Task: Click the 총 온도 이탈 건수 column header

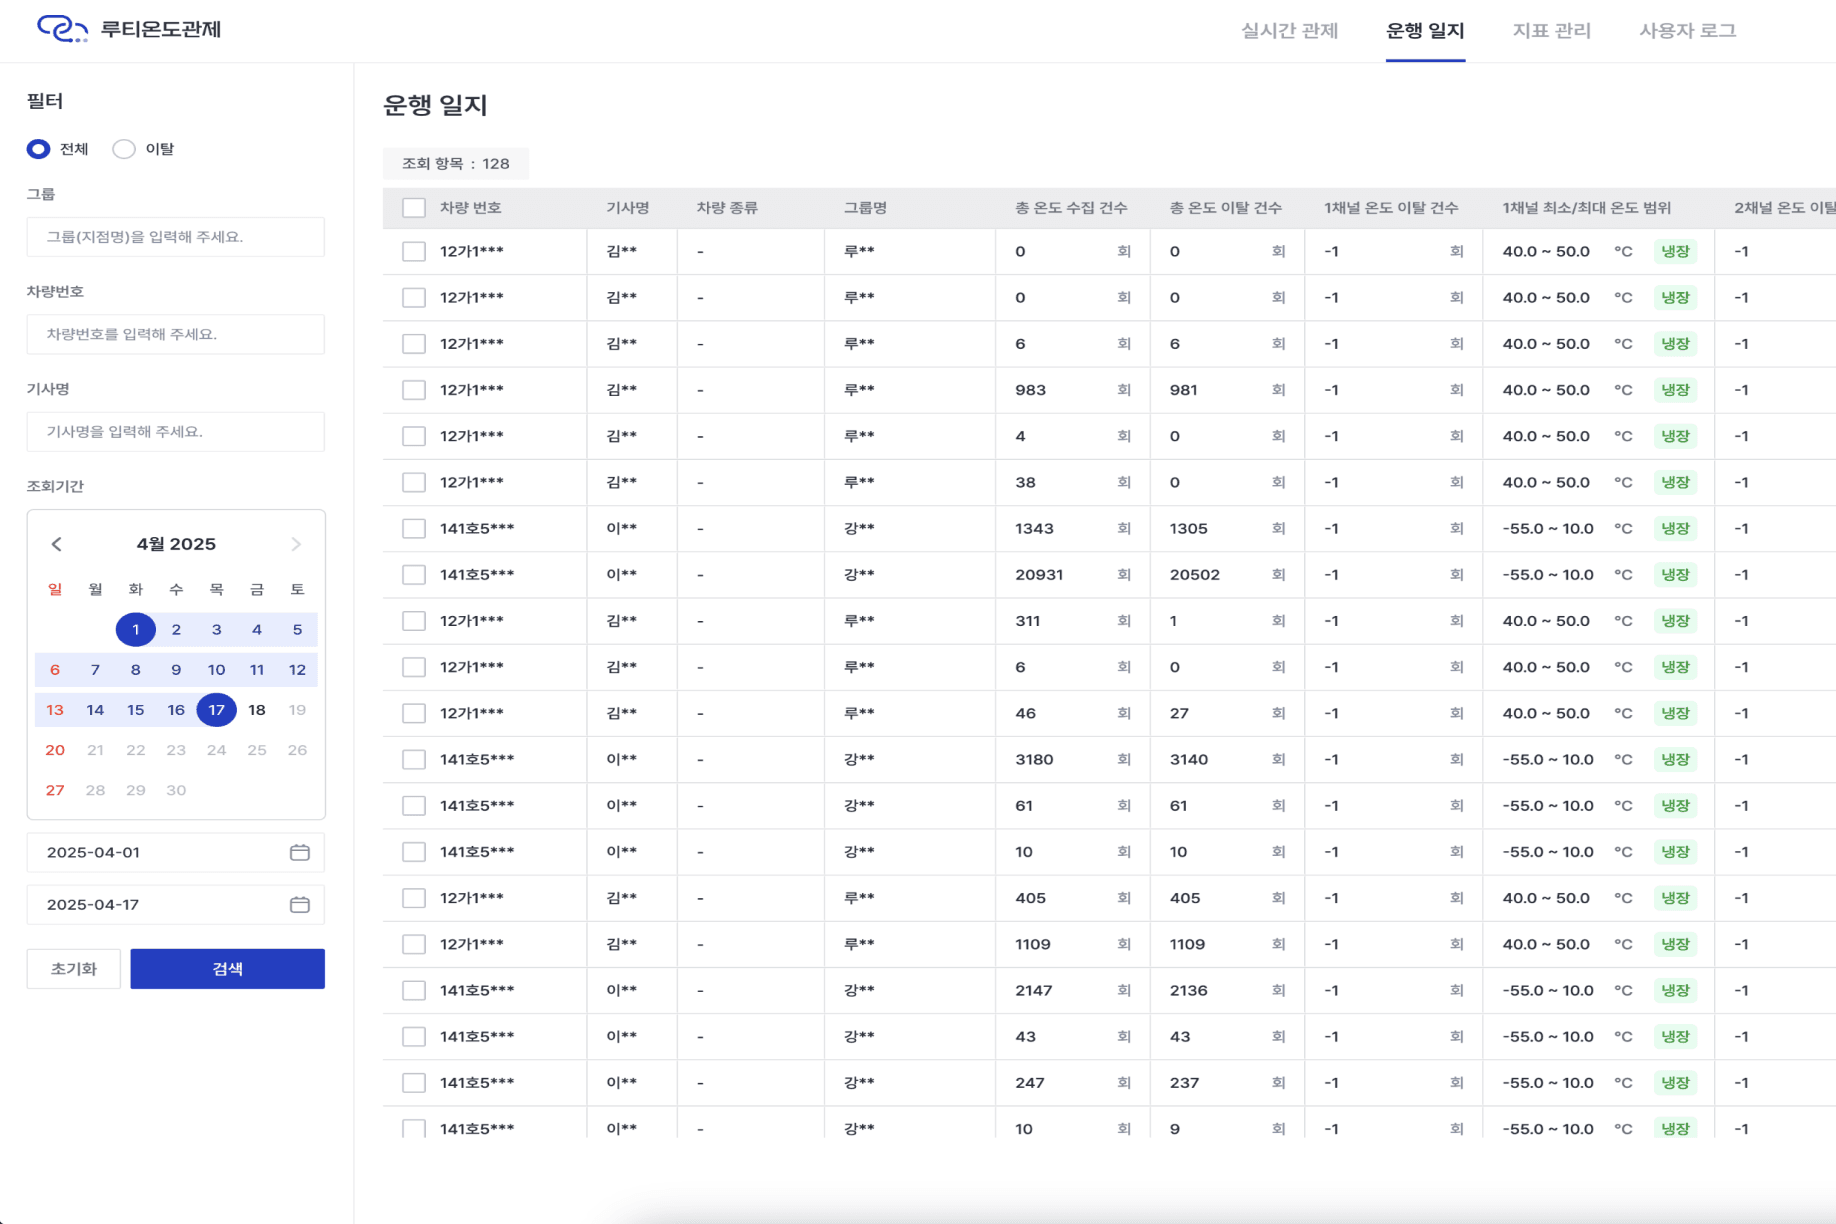Action: point(1226,208)
